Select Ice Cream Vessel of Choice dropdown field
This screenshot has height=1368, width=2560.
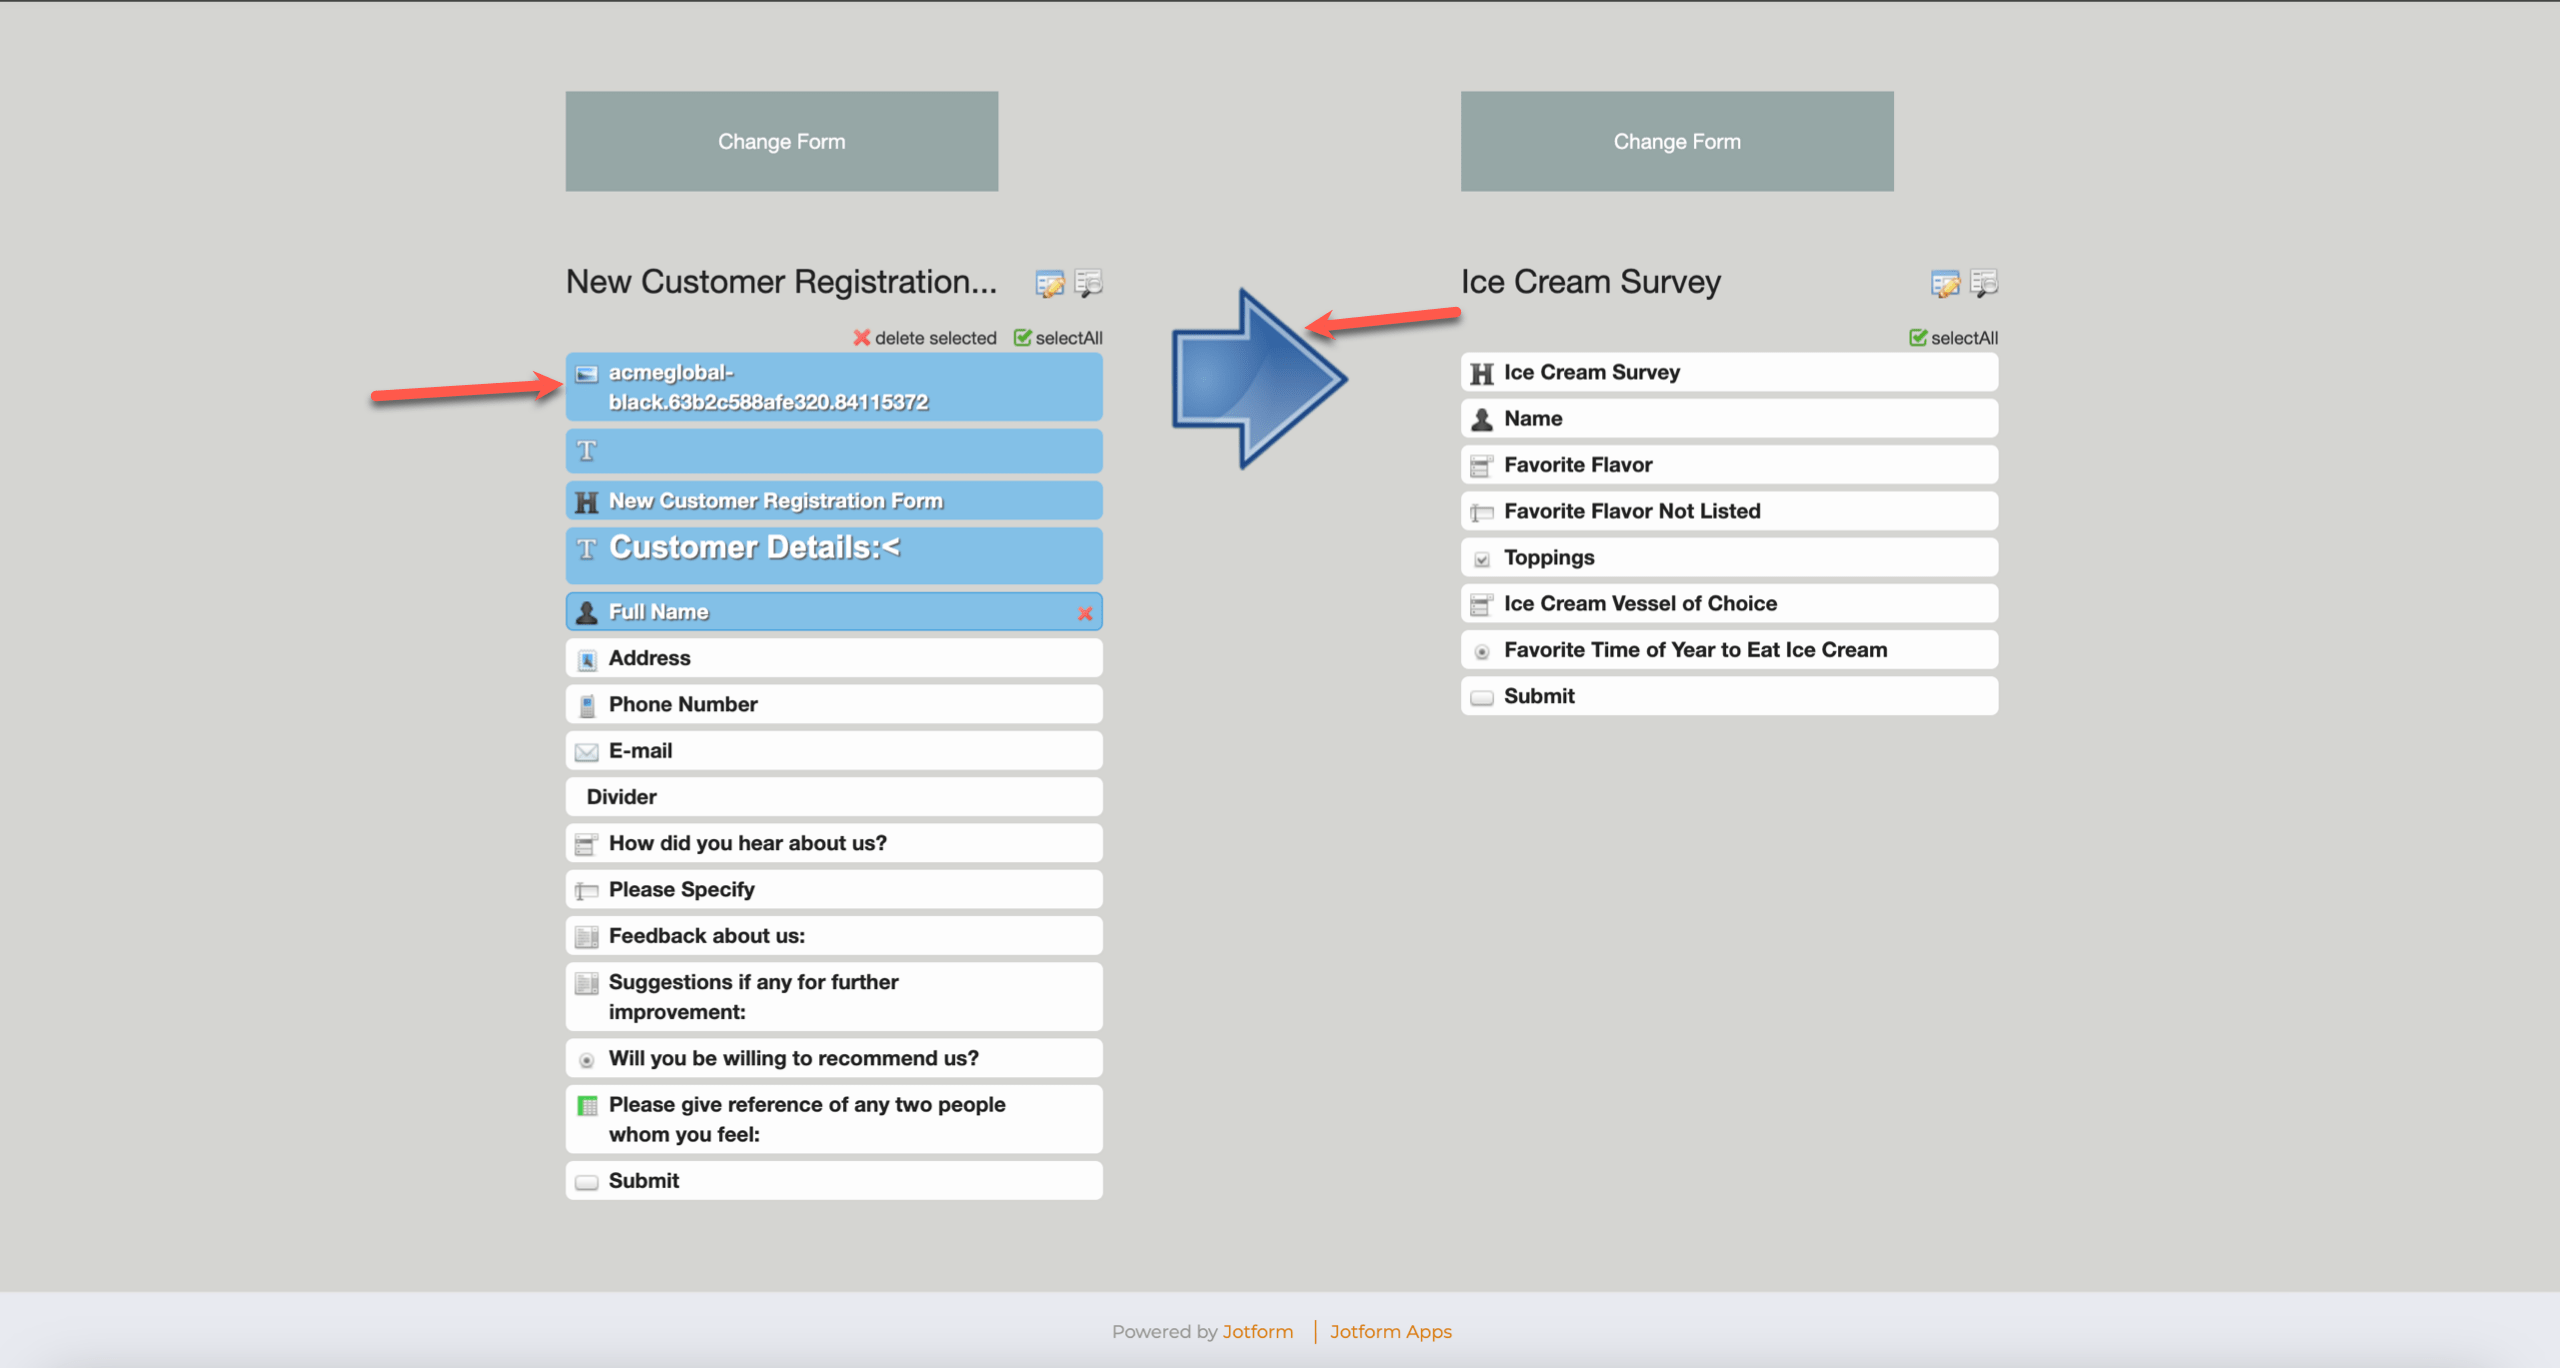(x=1728, y=604)
